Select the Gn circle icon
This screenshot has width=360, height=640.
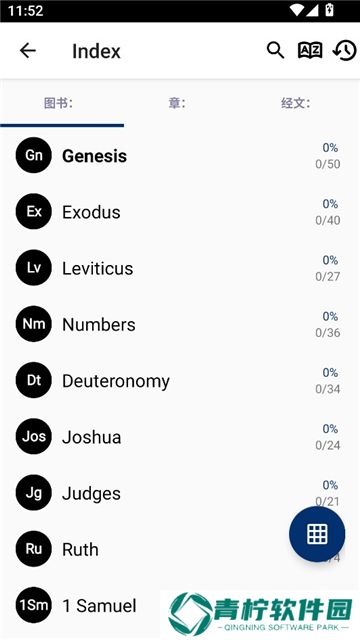coord(33,155)
